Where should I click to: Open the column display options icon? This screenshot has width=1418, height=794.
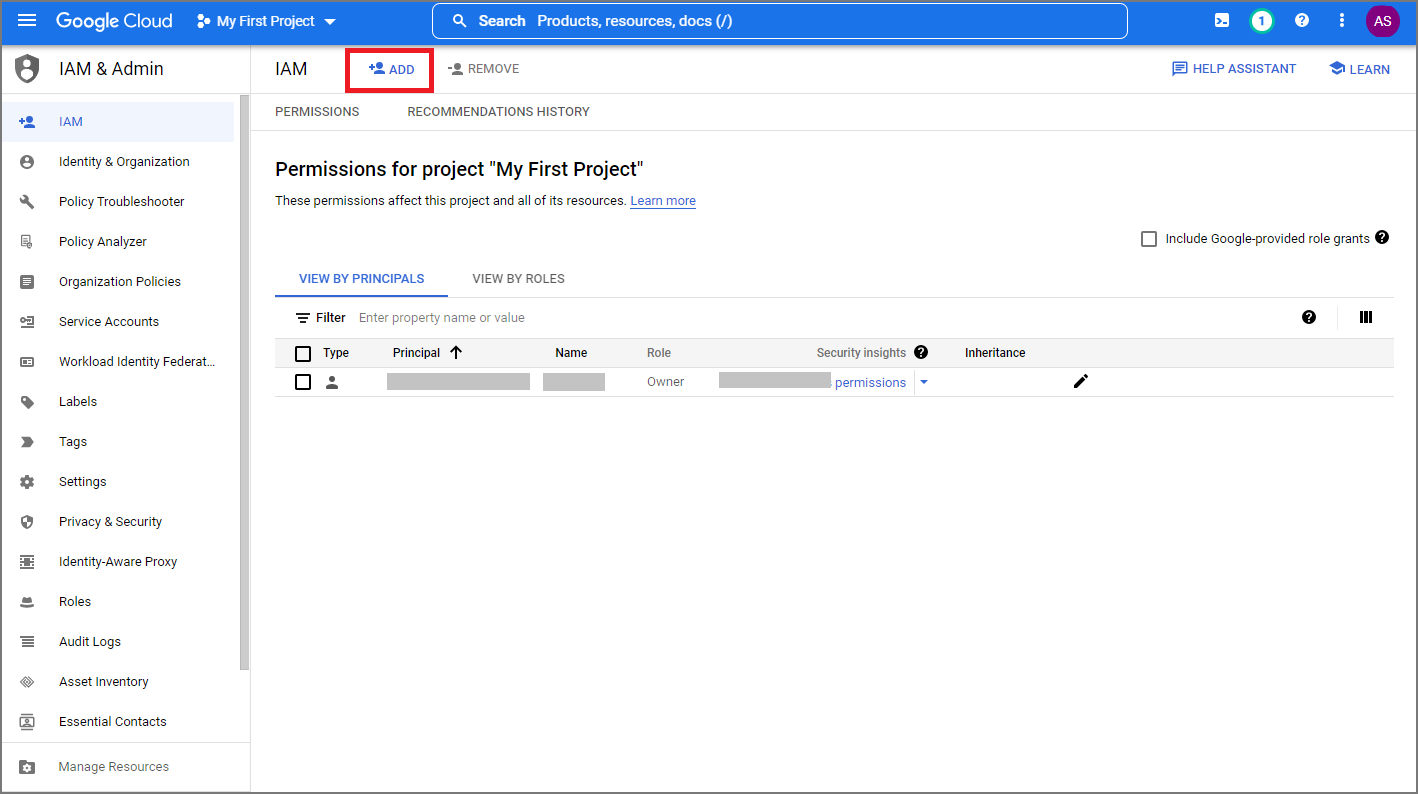pos(1366,317)
